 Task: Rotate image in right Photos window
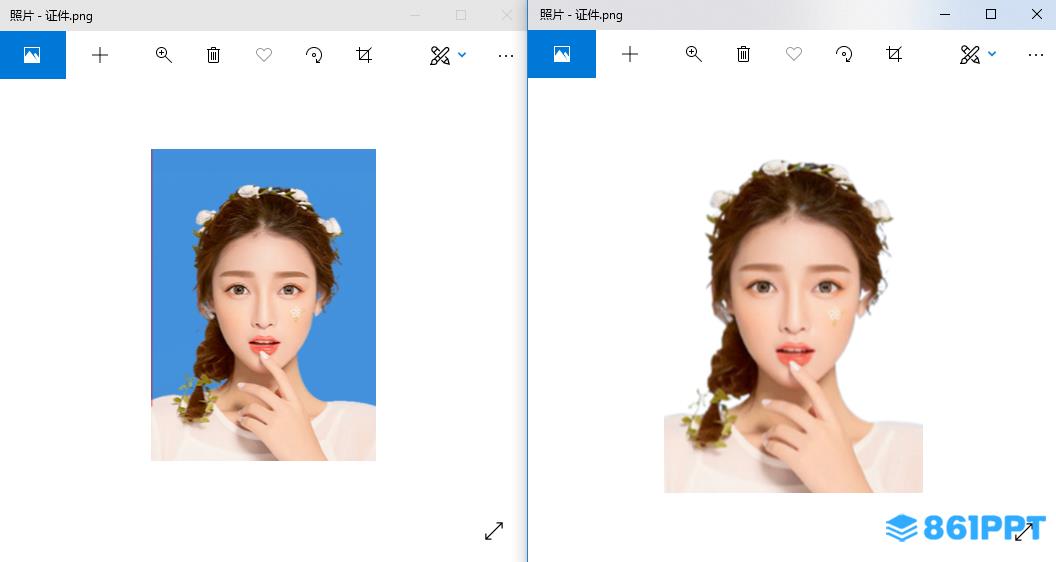[844, 54]
